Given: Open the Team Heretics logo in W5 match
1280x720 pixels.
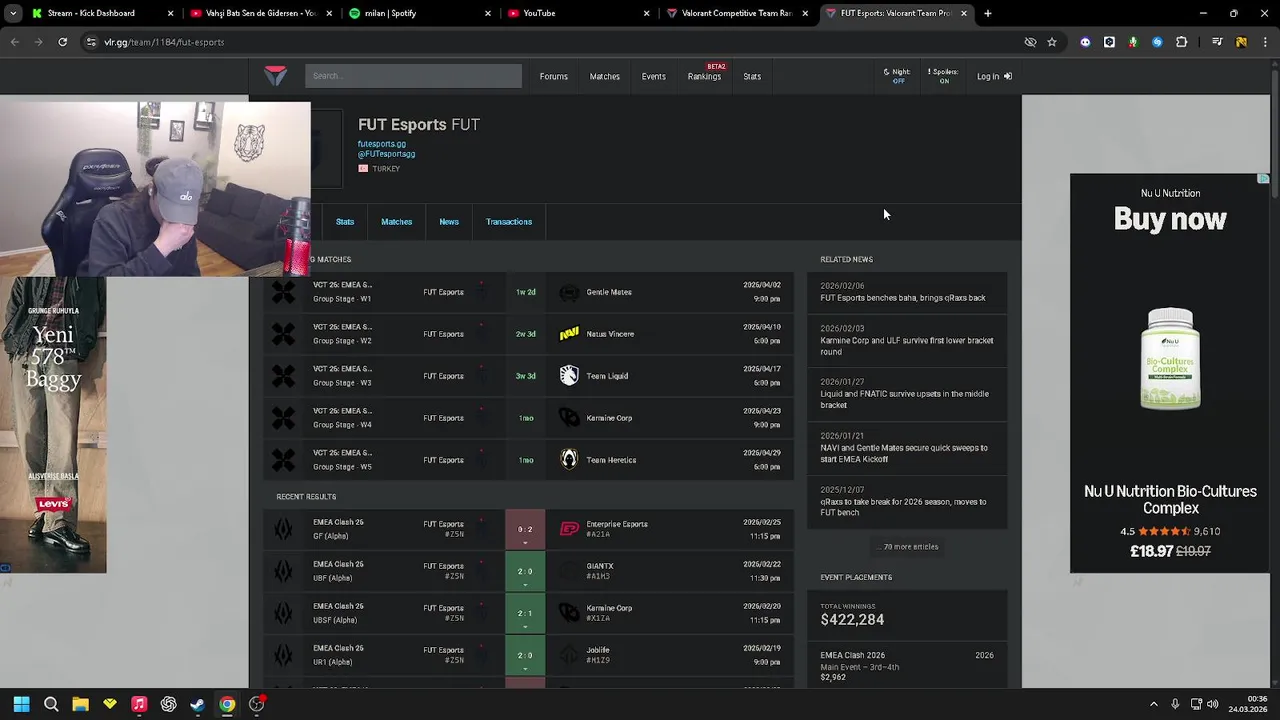Looking at the screenshot, I should coord(569,460).
